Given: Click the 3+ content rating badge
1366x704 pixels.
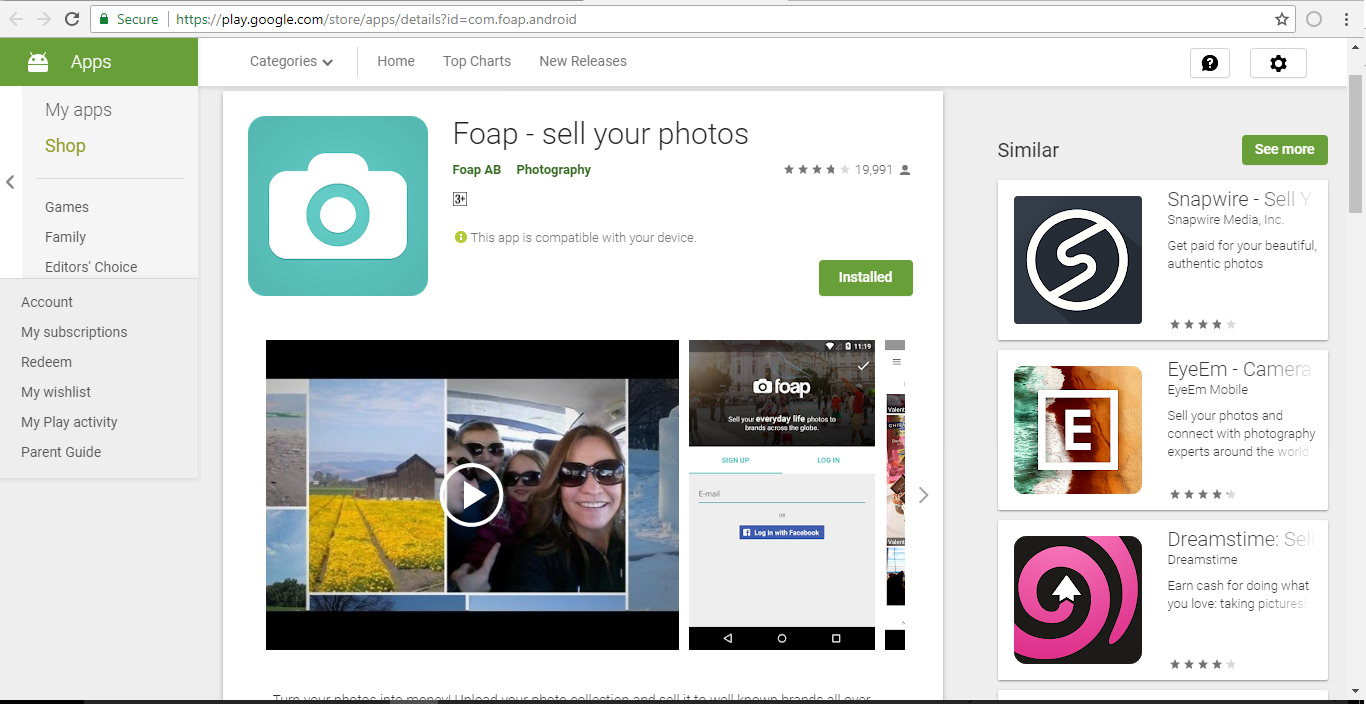Looking at the screenshot, I should pos(460,199).
